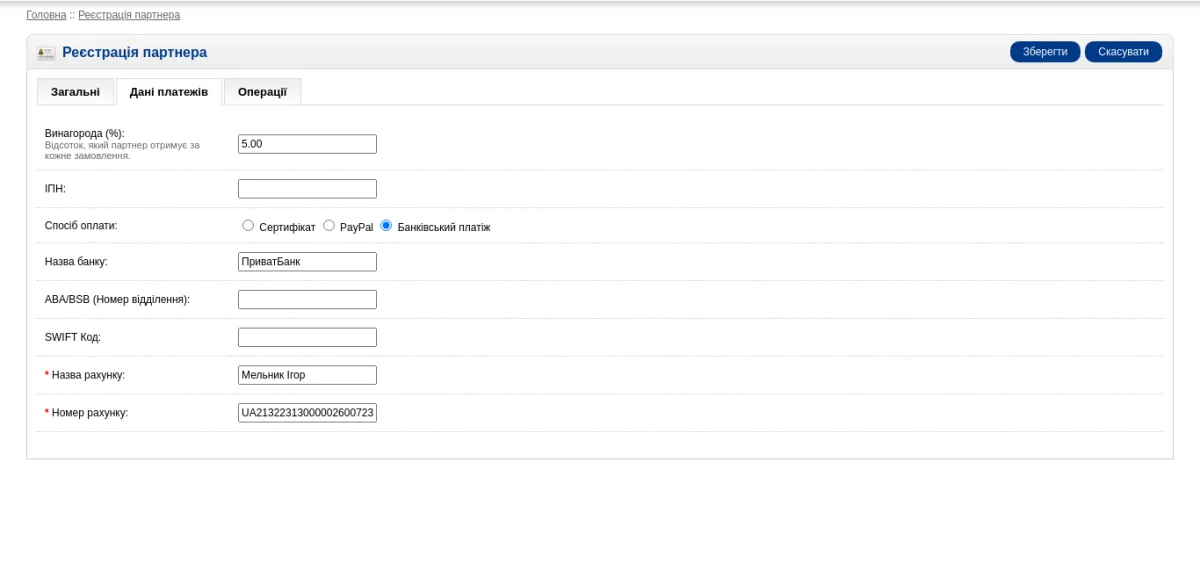Click the Назва банку label

76,262
